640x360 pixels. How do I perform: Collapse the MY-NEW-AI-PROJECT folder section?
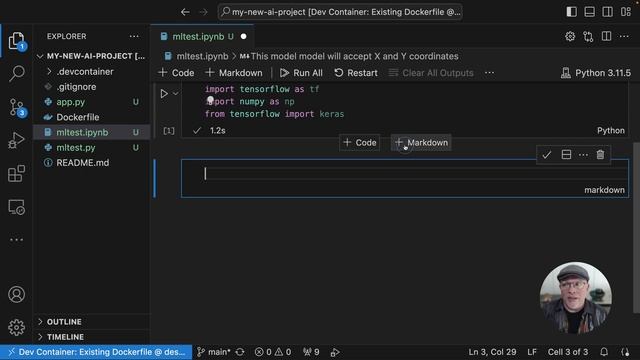(x=91, y=56)
